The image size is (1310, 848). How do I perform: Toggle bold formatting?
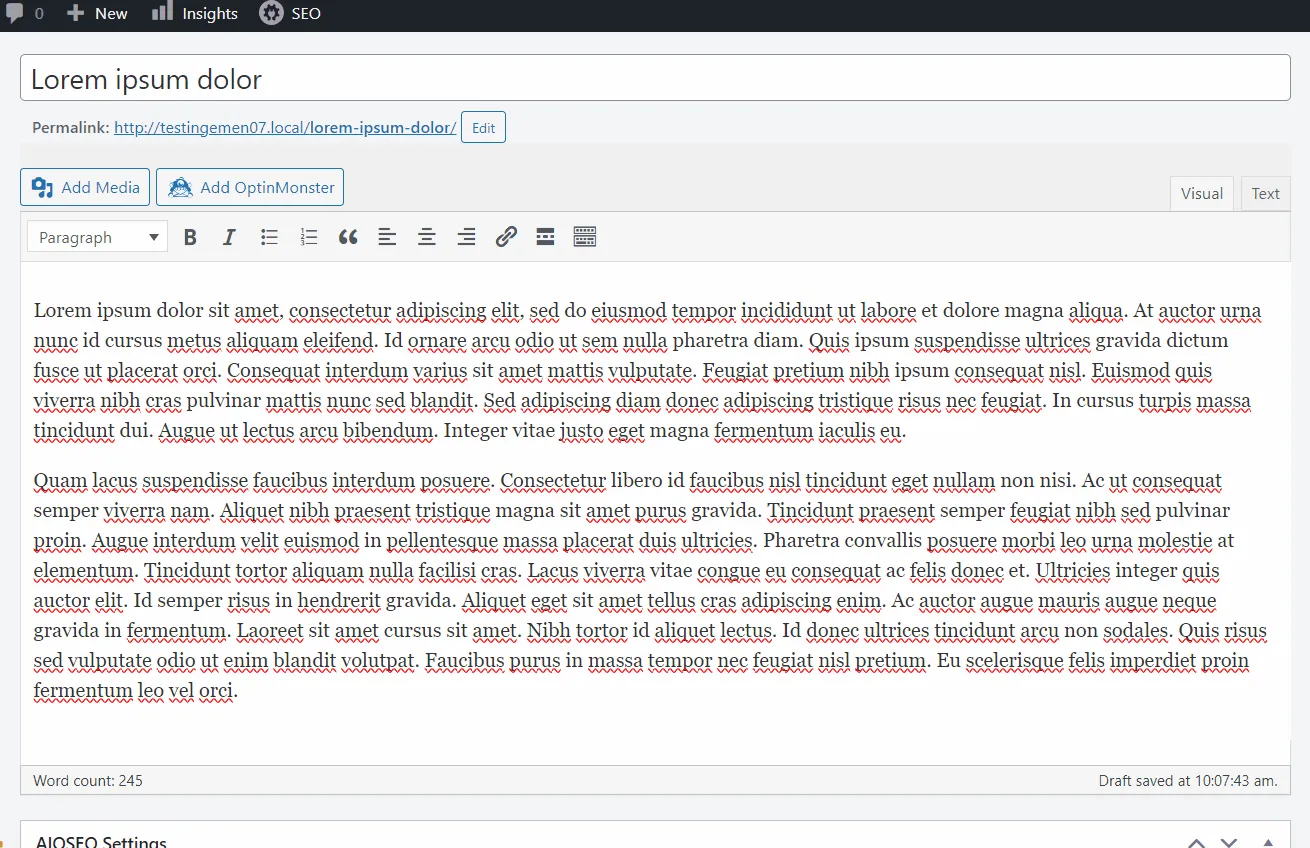190,237
